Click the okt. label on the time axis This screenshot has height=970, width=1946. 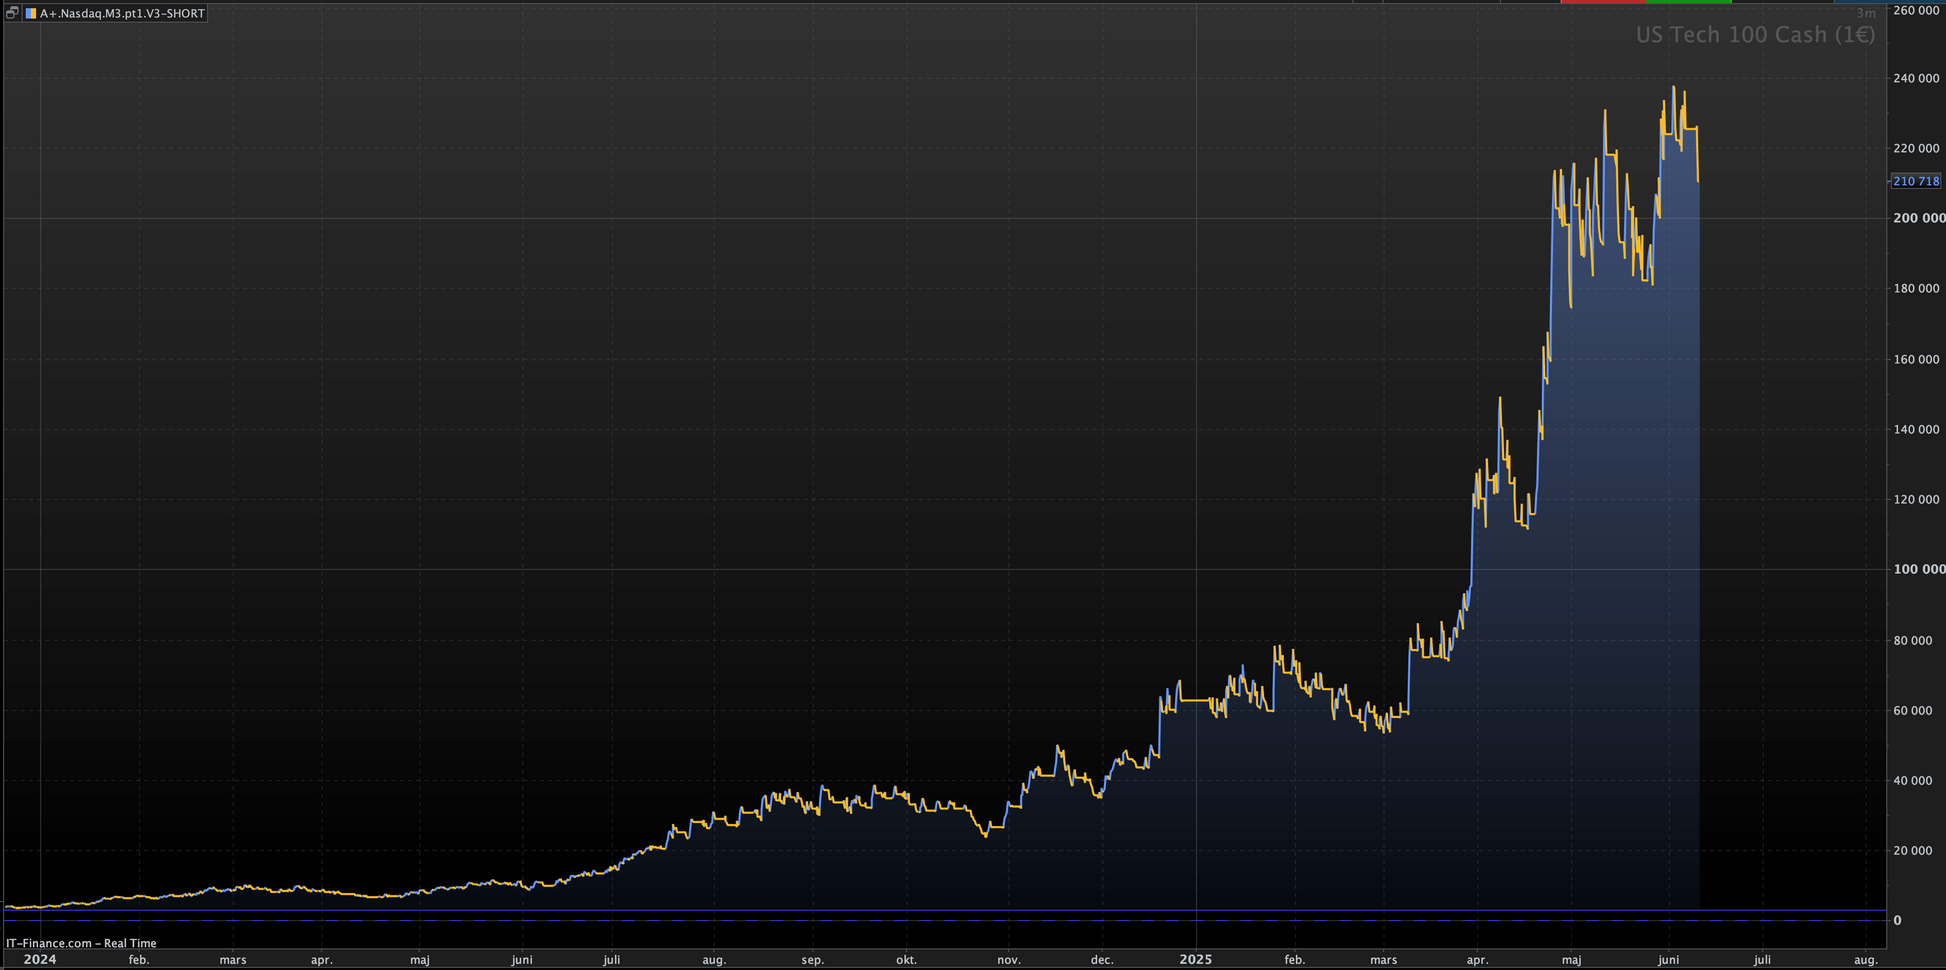906,960
